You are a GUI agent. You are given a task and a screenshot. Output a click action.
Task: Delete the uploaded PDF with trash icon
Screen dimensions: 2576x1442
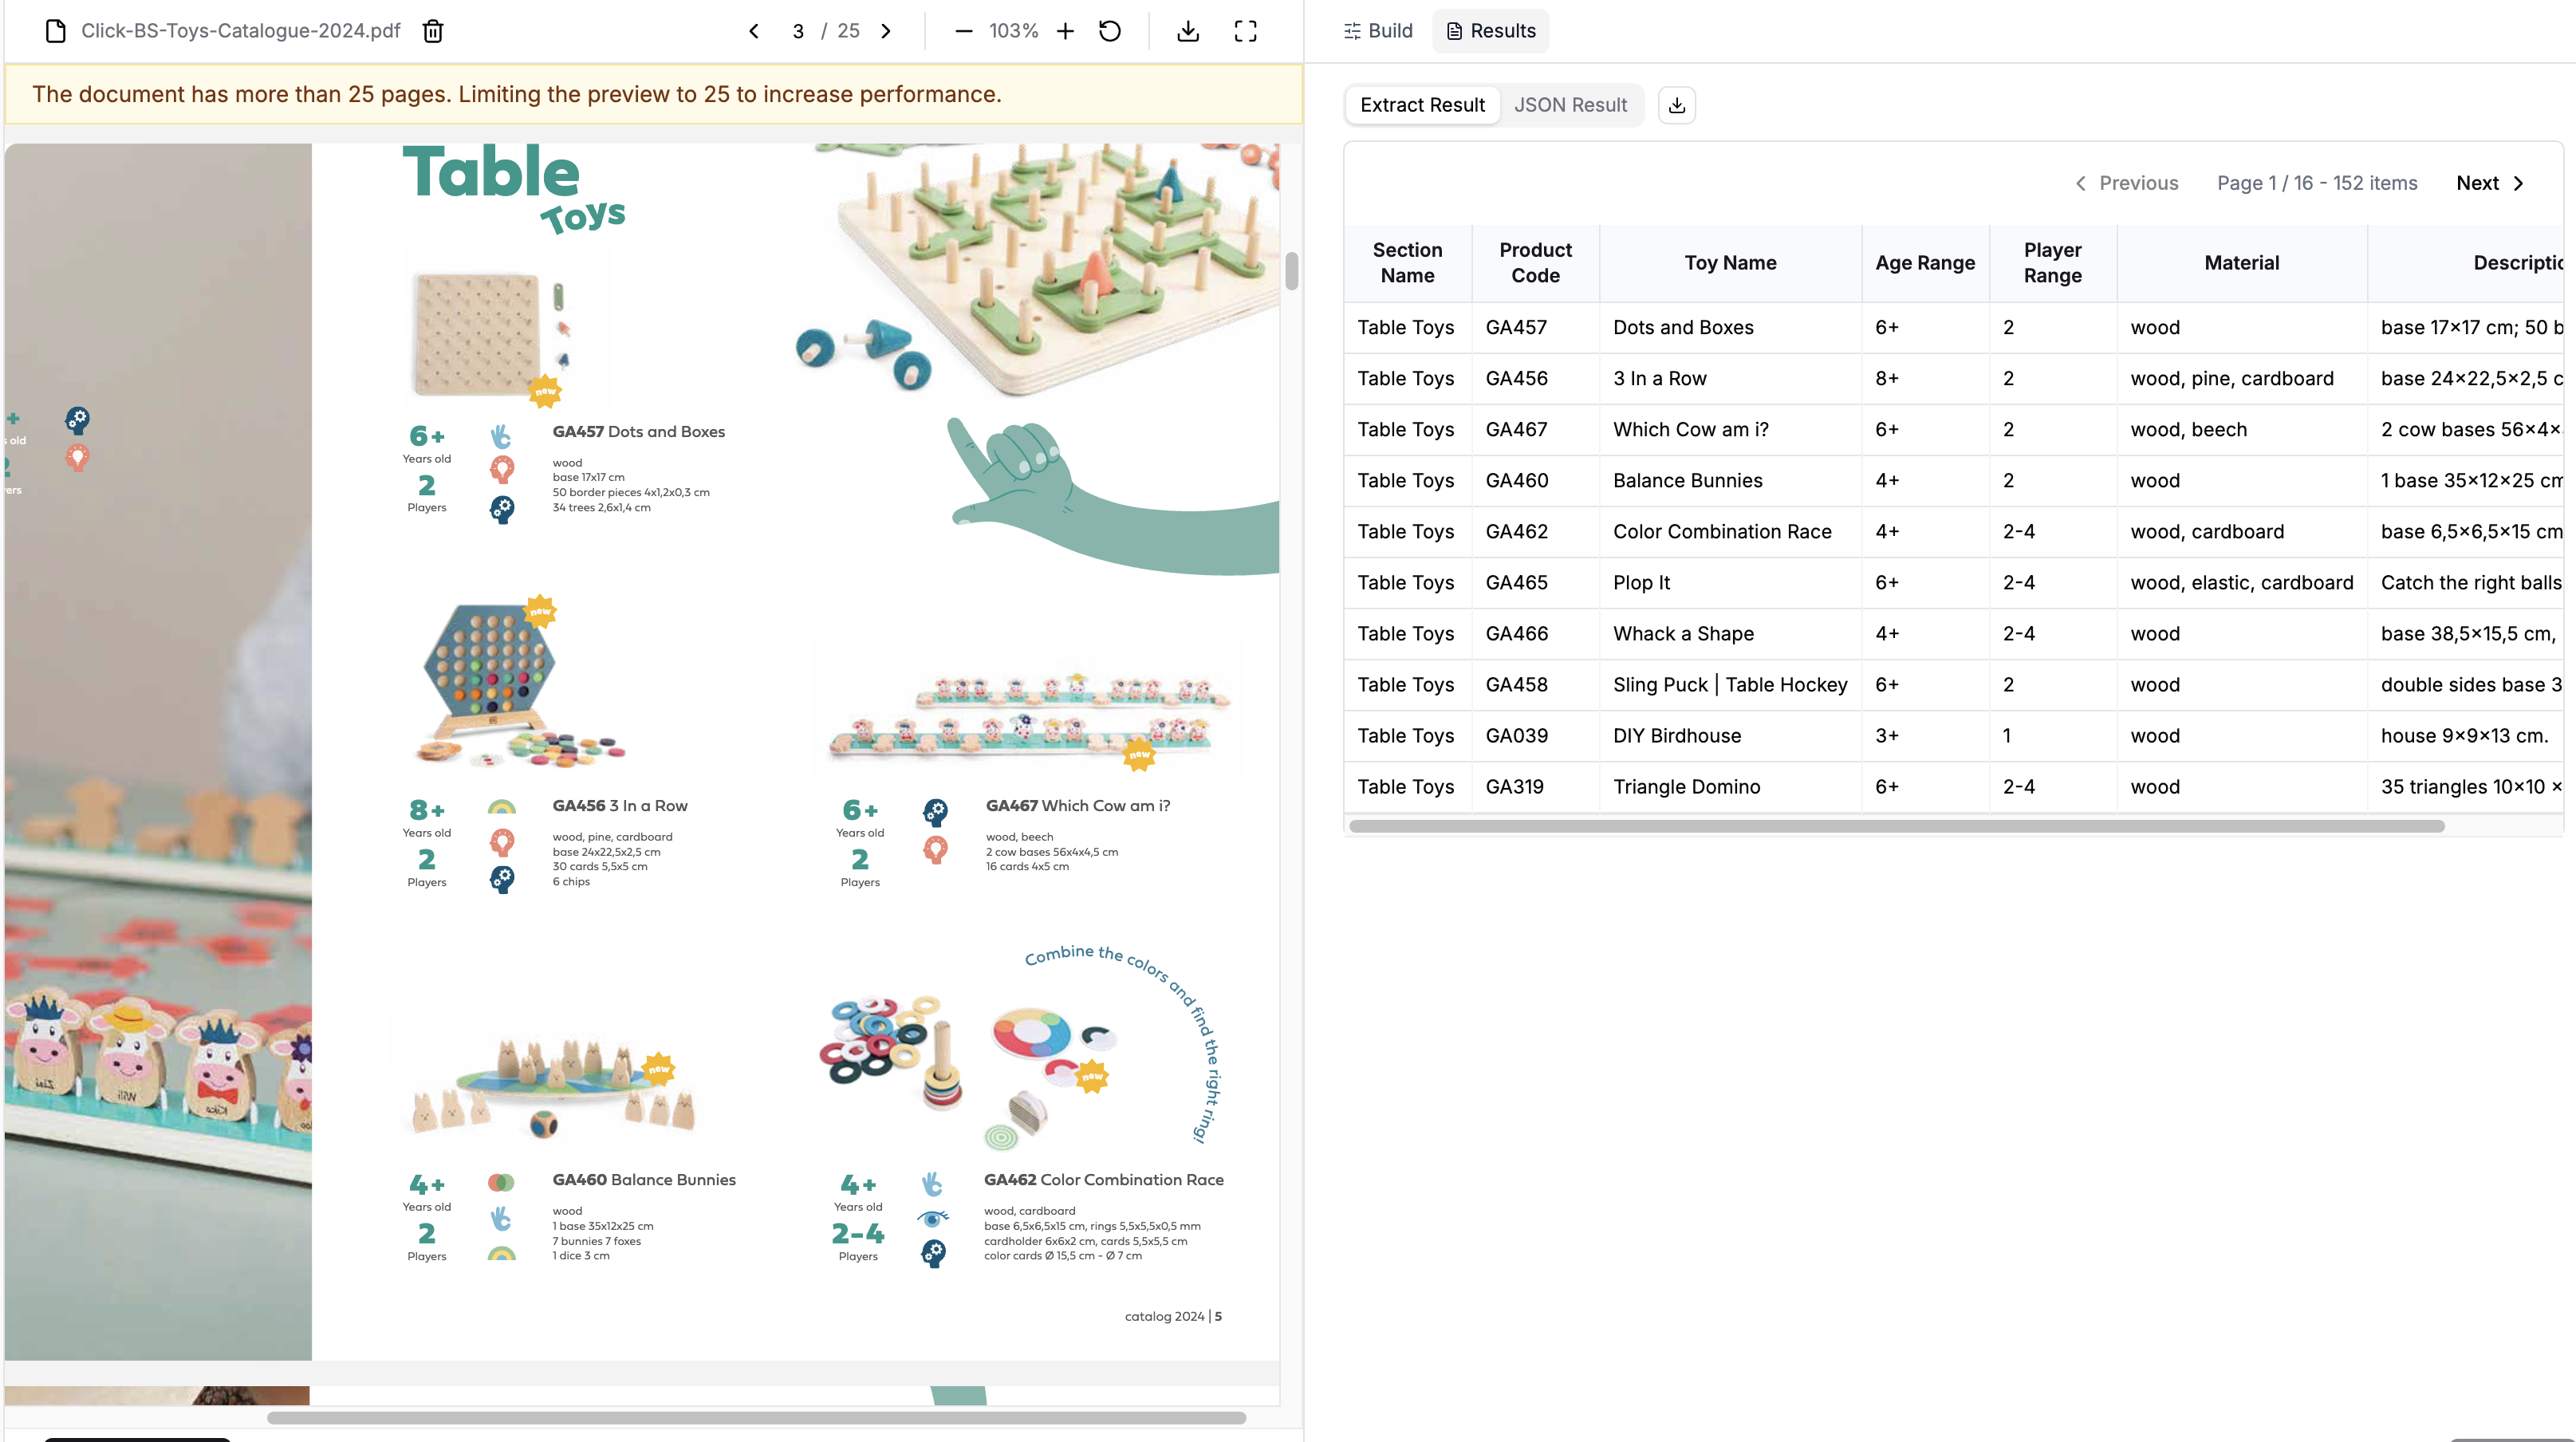point(432,31)
